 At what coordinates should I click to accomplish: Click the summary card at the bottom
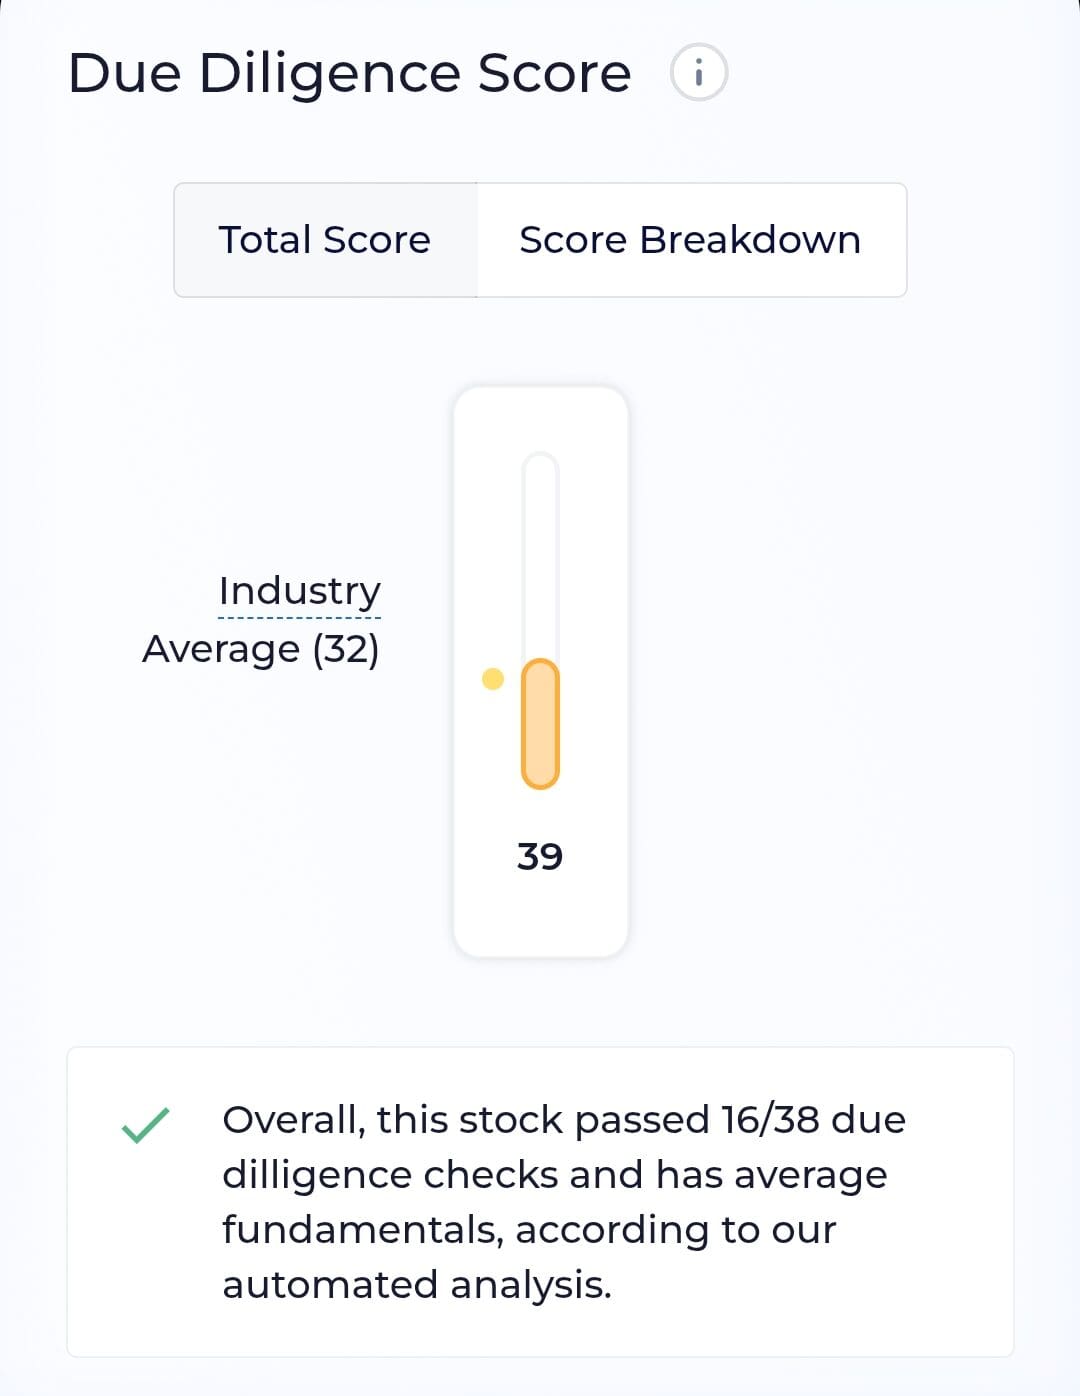(540, 1200)
